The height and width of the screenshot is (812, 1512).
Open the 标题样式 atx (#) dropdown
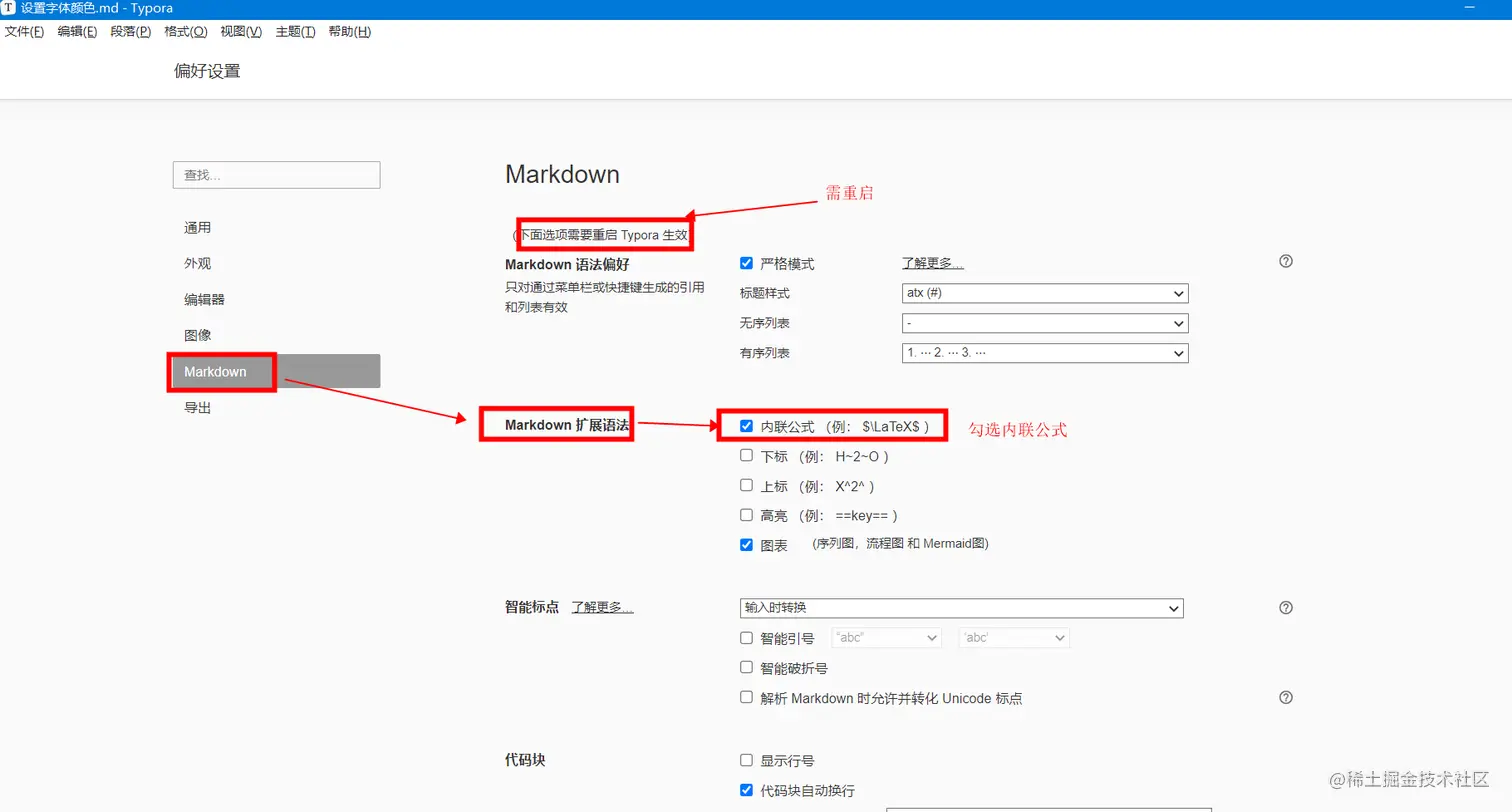[x=1044, y=293]
